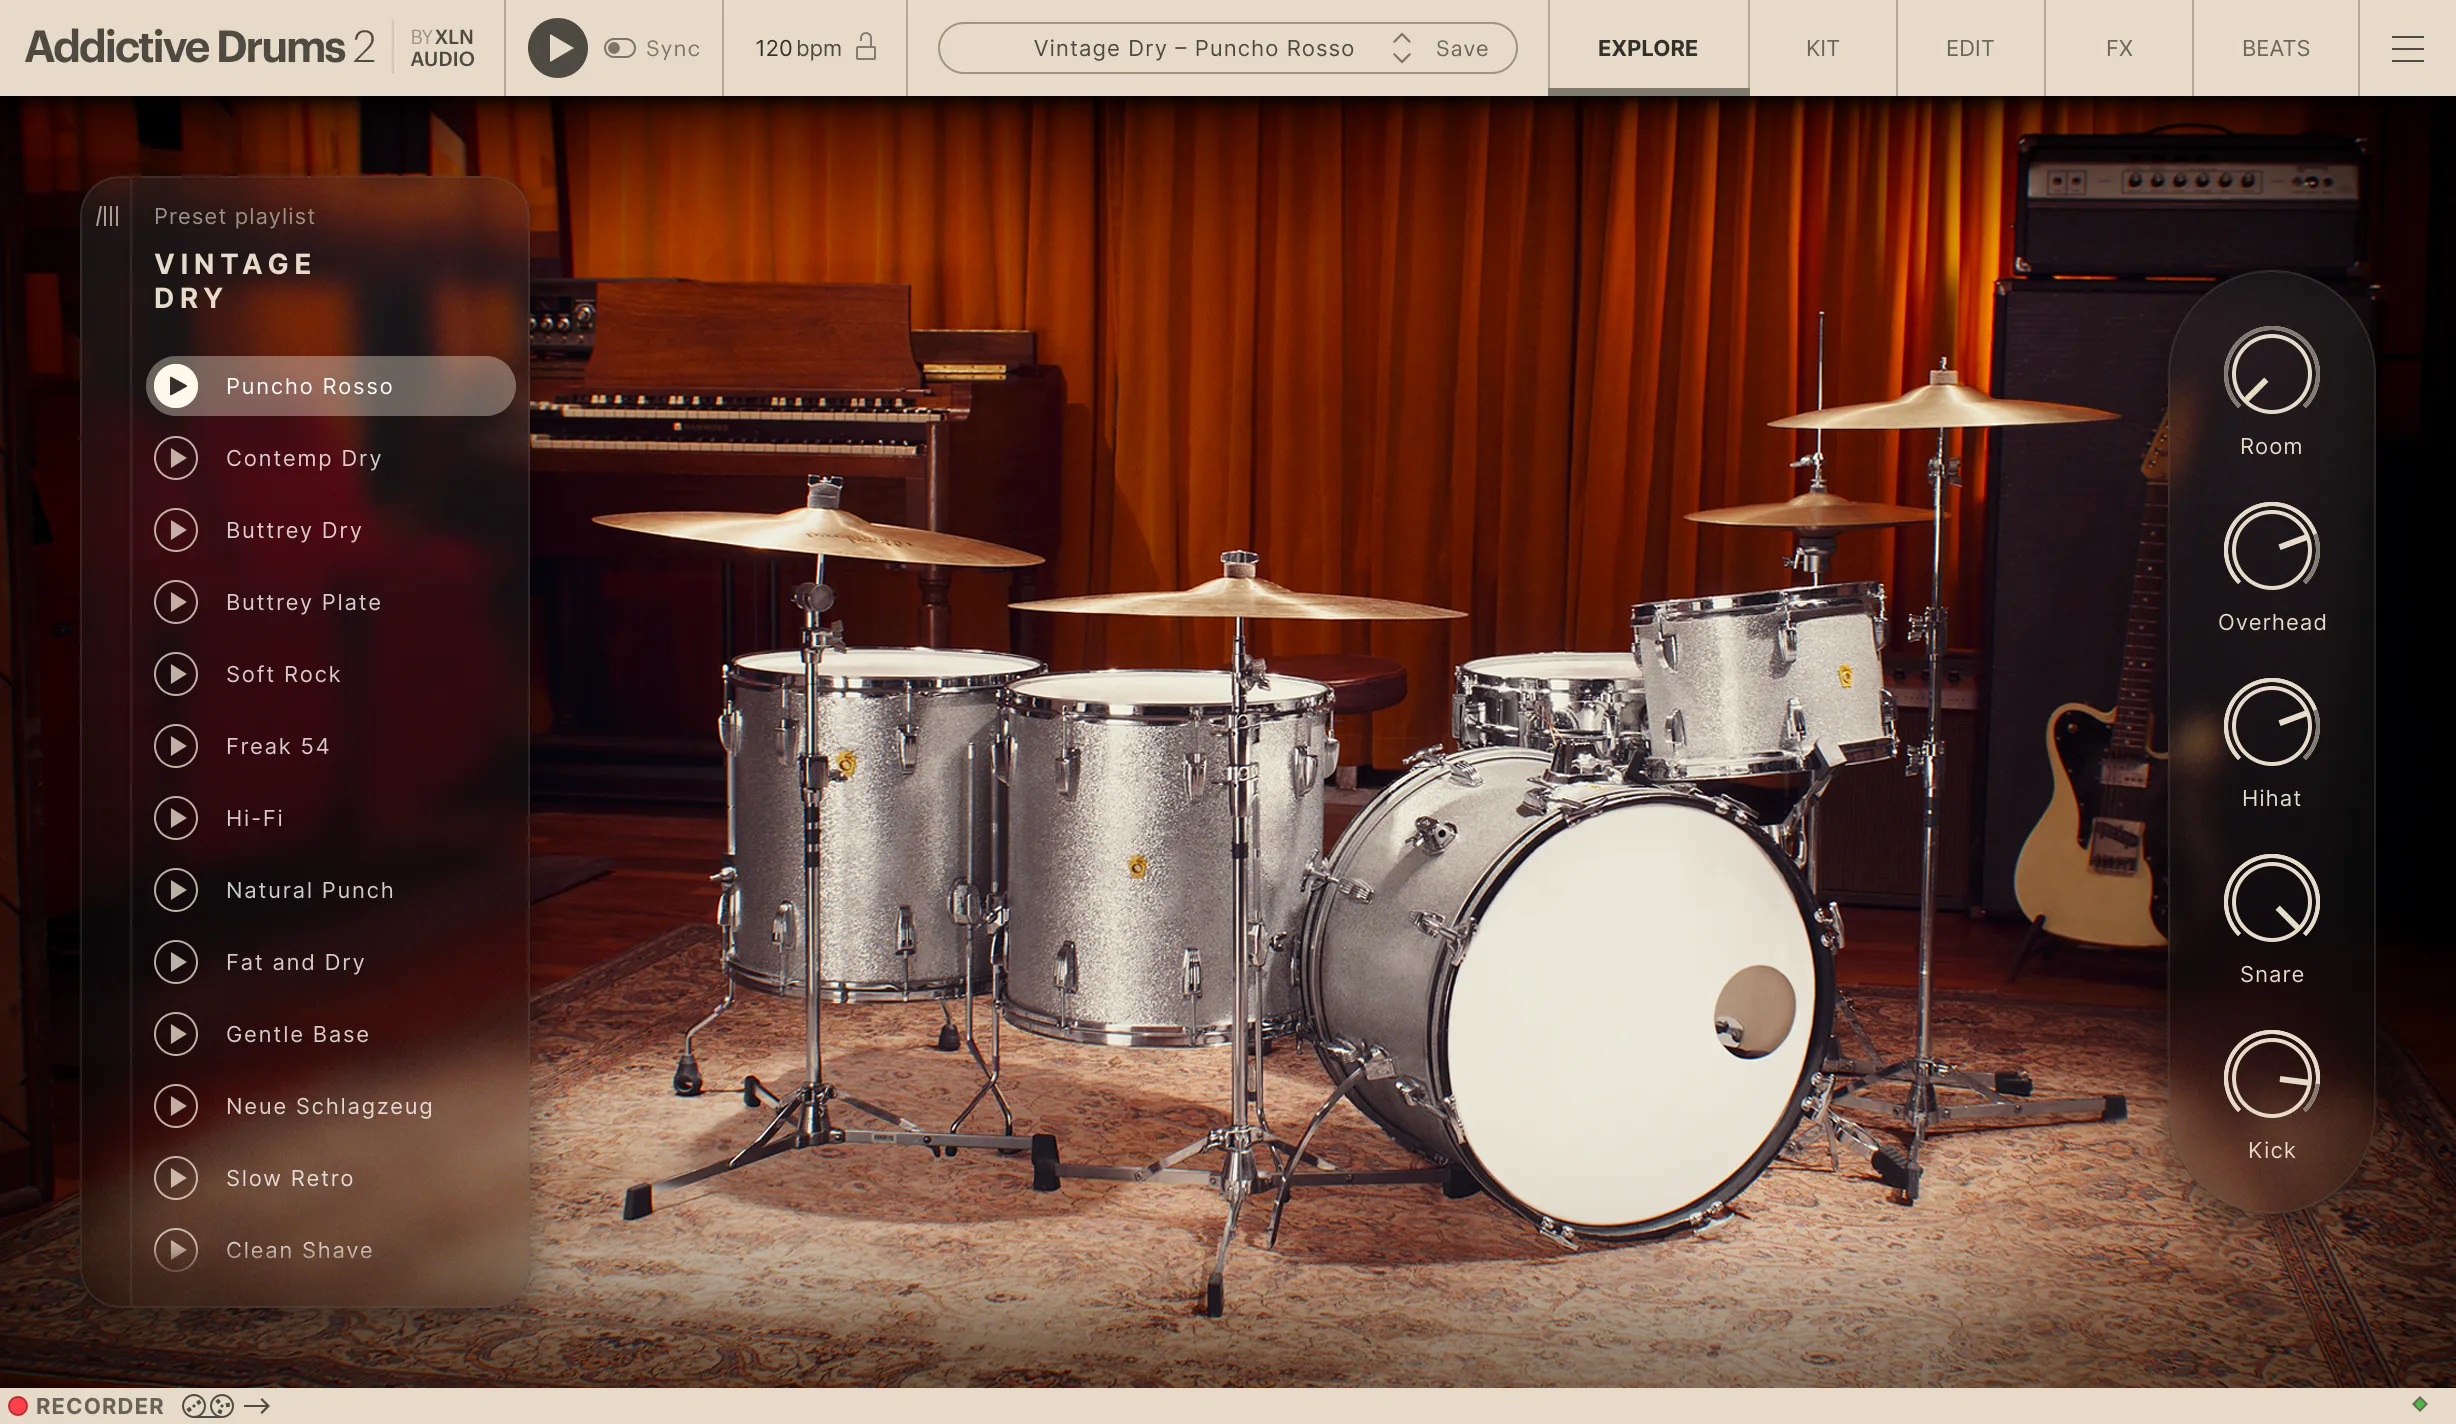
Task: Click the hamburger menu icon
Action: (x=2407, y=47)
